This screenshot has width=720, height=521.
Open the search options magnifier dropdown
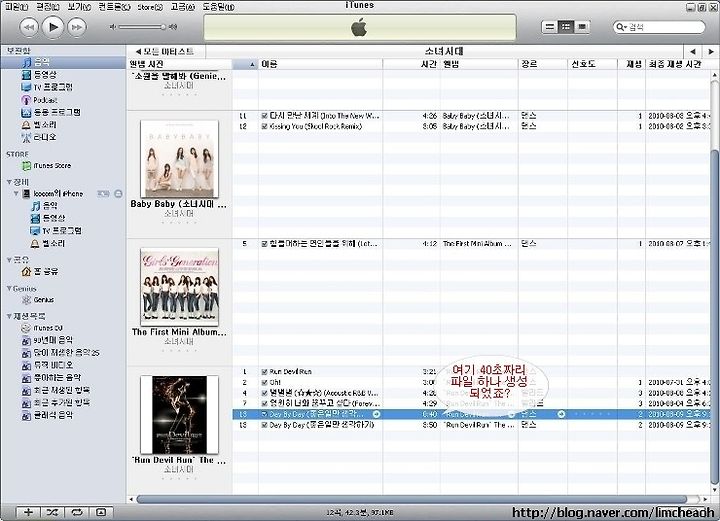621,27
